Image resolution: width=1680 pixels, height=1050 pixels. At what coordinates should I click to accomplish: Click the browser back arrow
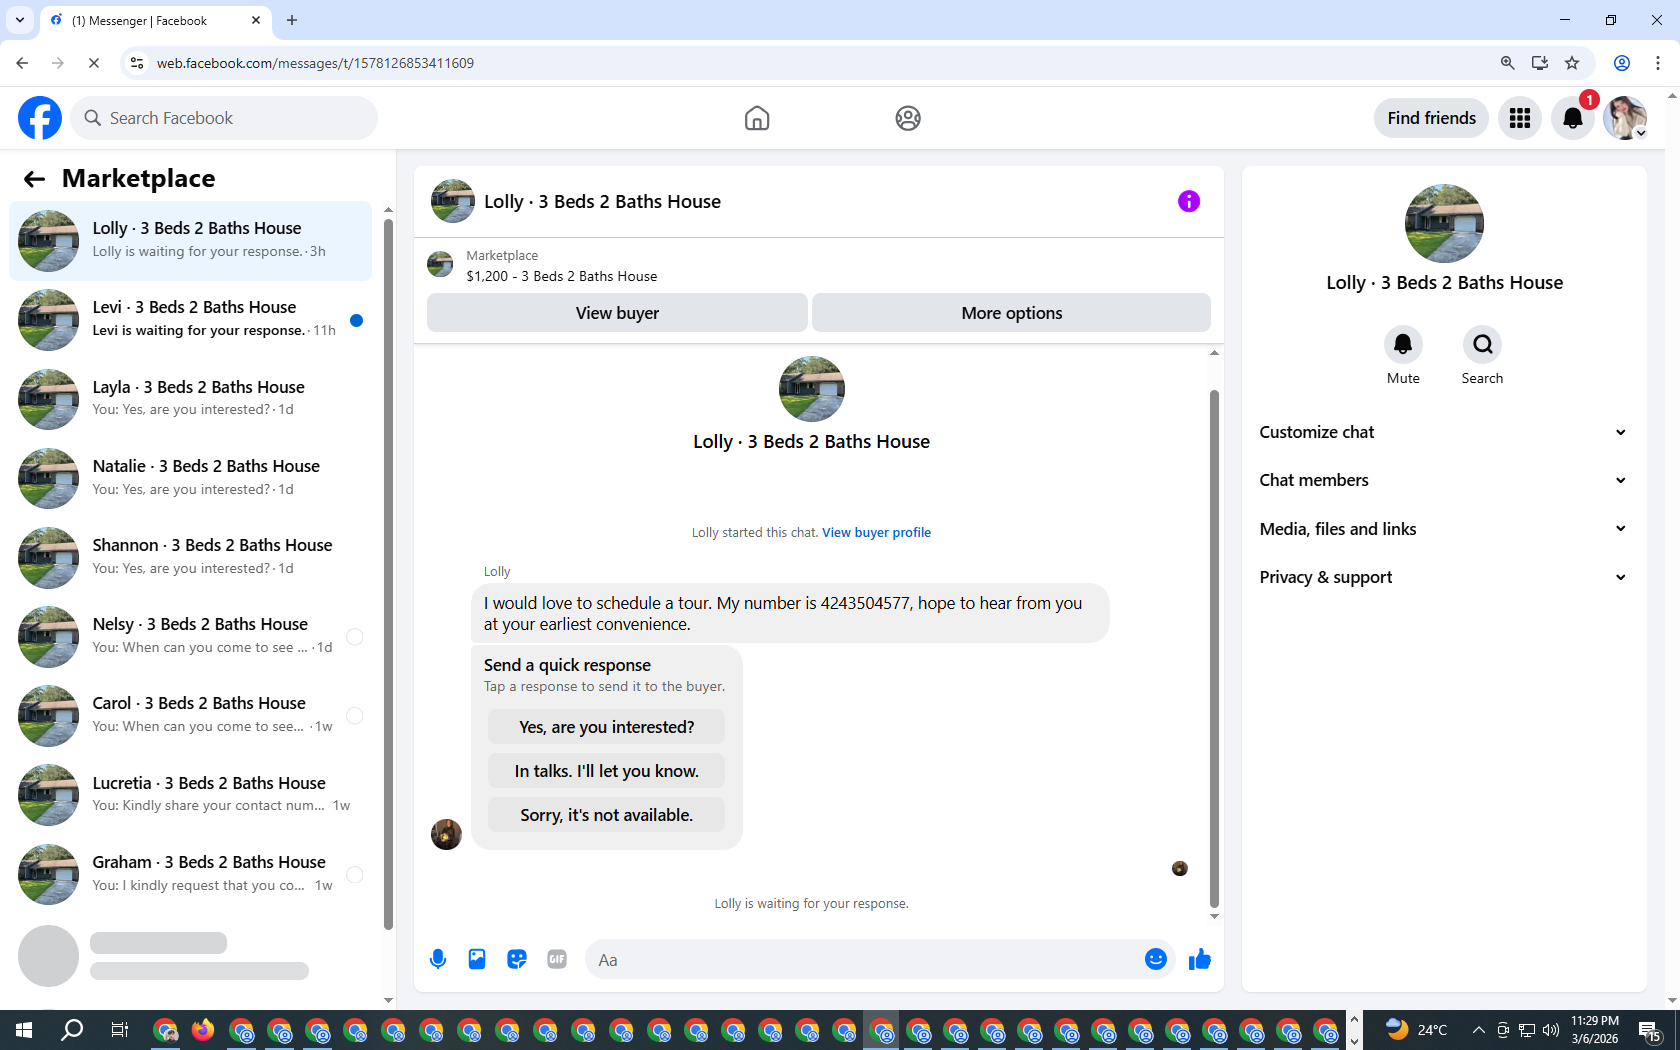point(22,63)
